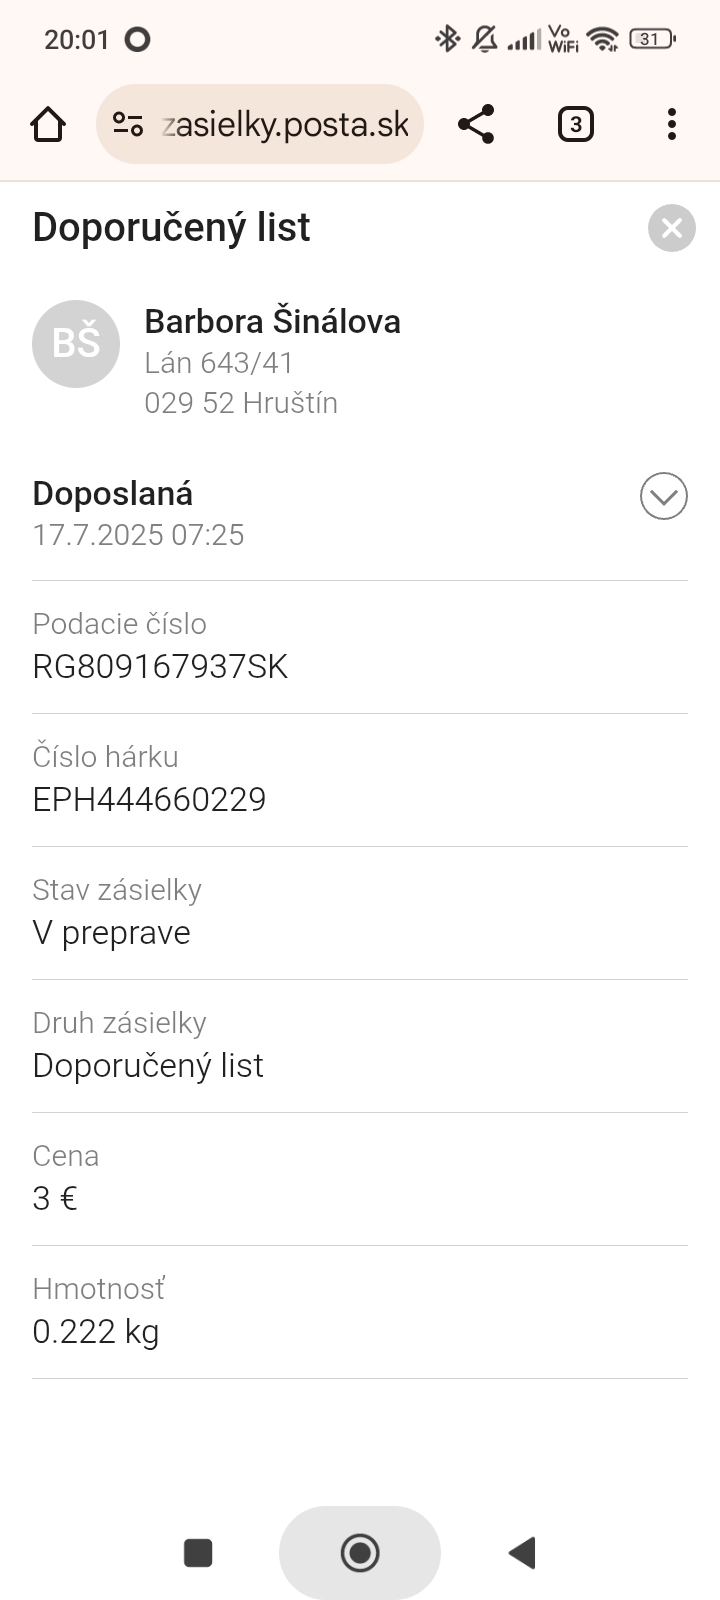Open site info icon in address bar
This screenshot has height=1600, width=720.
click(128, 125)
